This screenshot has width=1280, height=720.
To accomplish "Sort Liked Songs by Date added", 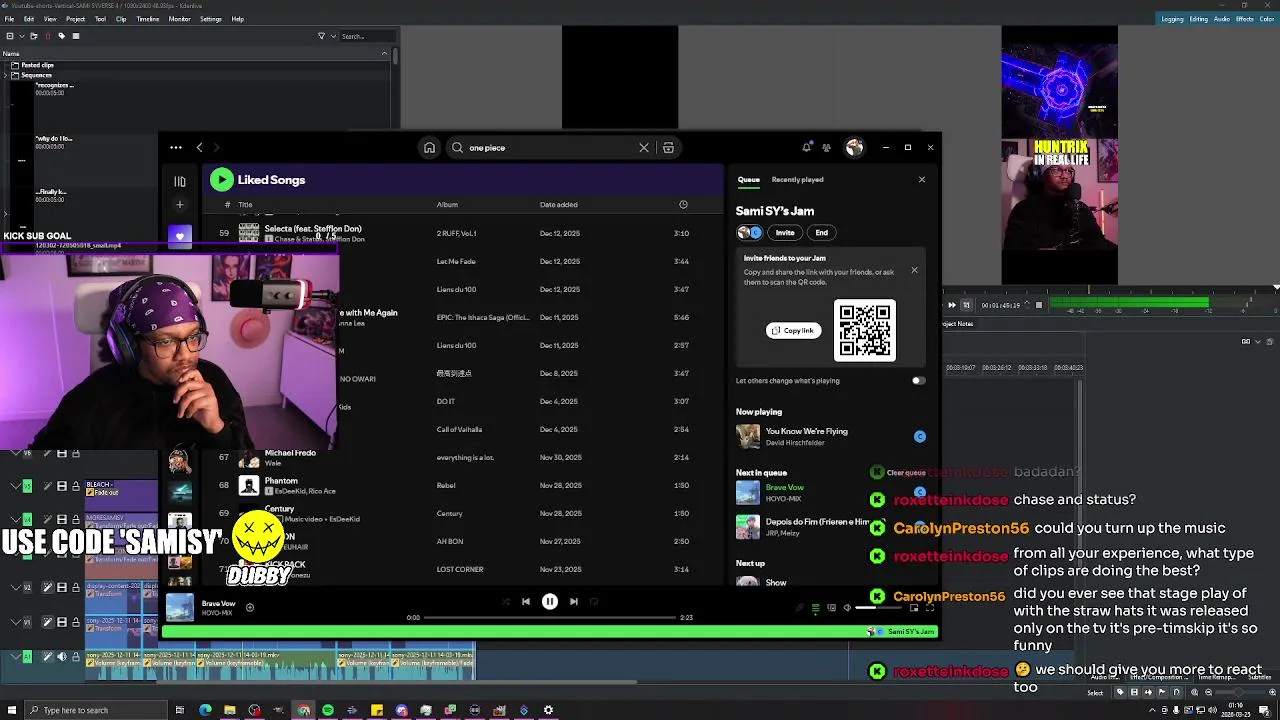I will (559, 205).
